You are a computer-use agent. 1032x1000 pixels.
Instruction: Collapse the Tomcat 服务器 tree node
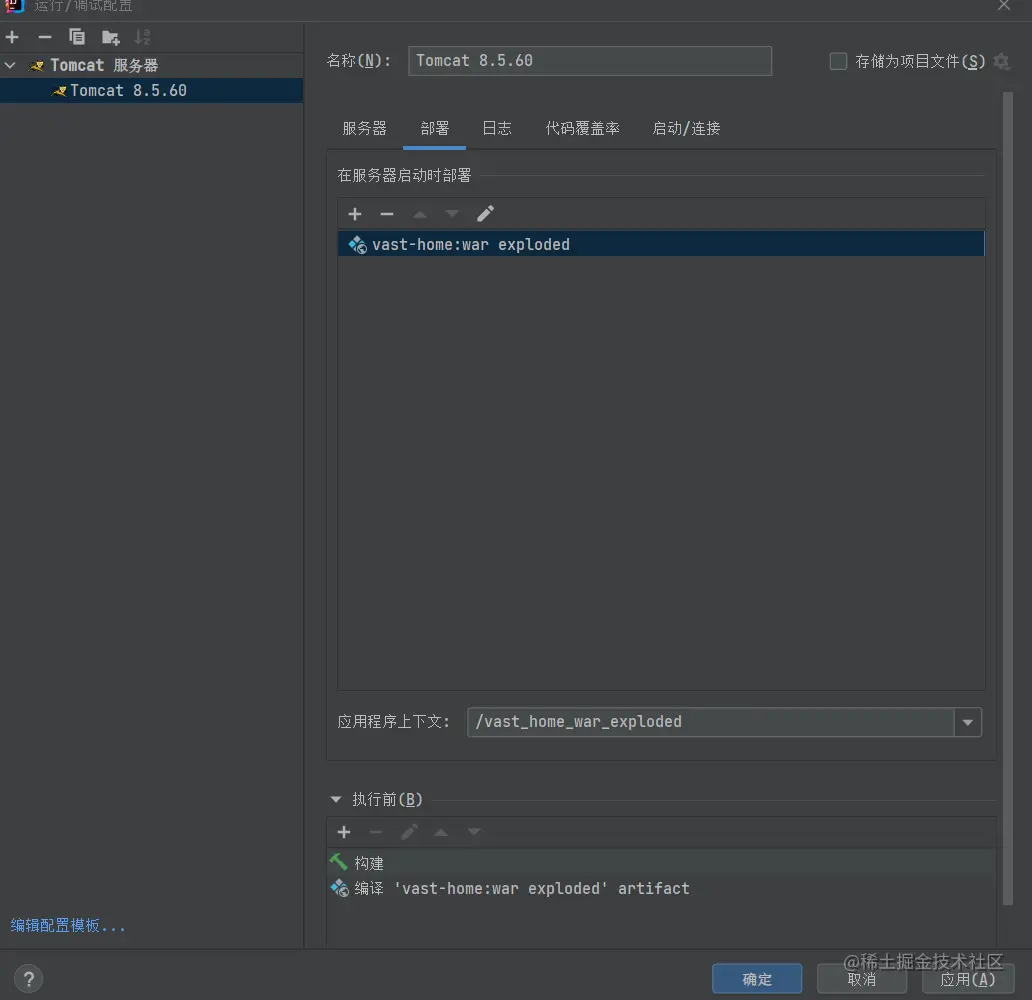point(10,65)
